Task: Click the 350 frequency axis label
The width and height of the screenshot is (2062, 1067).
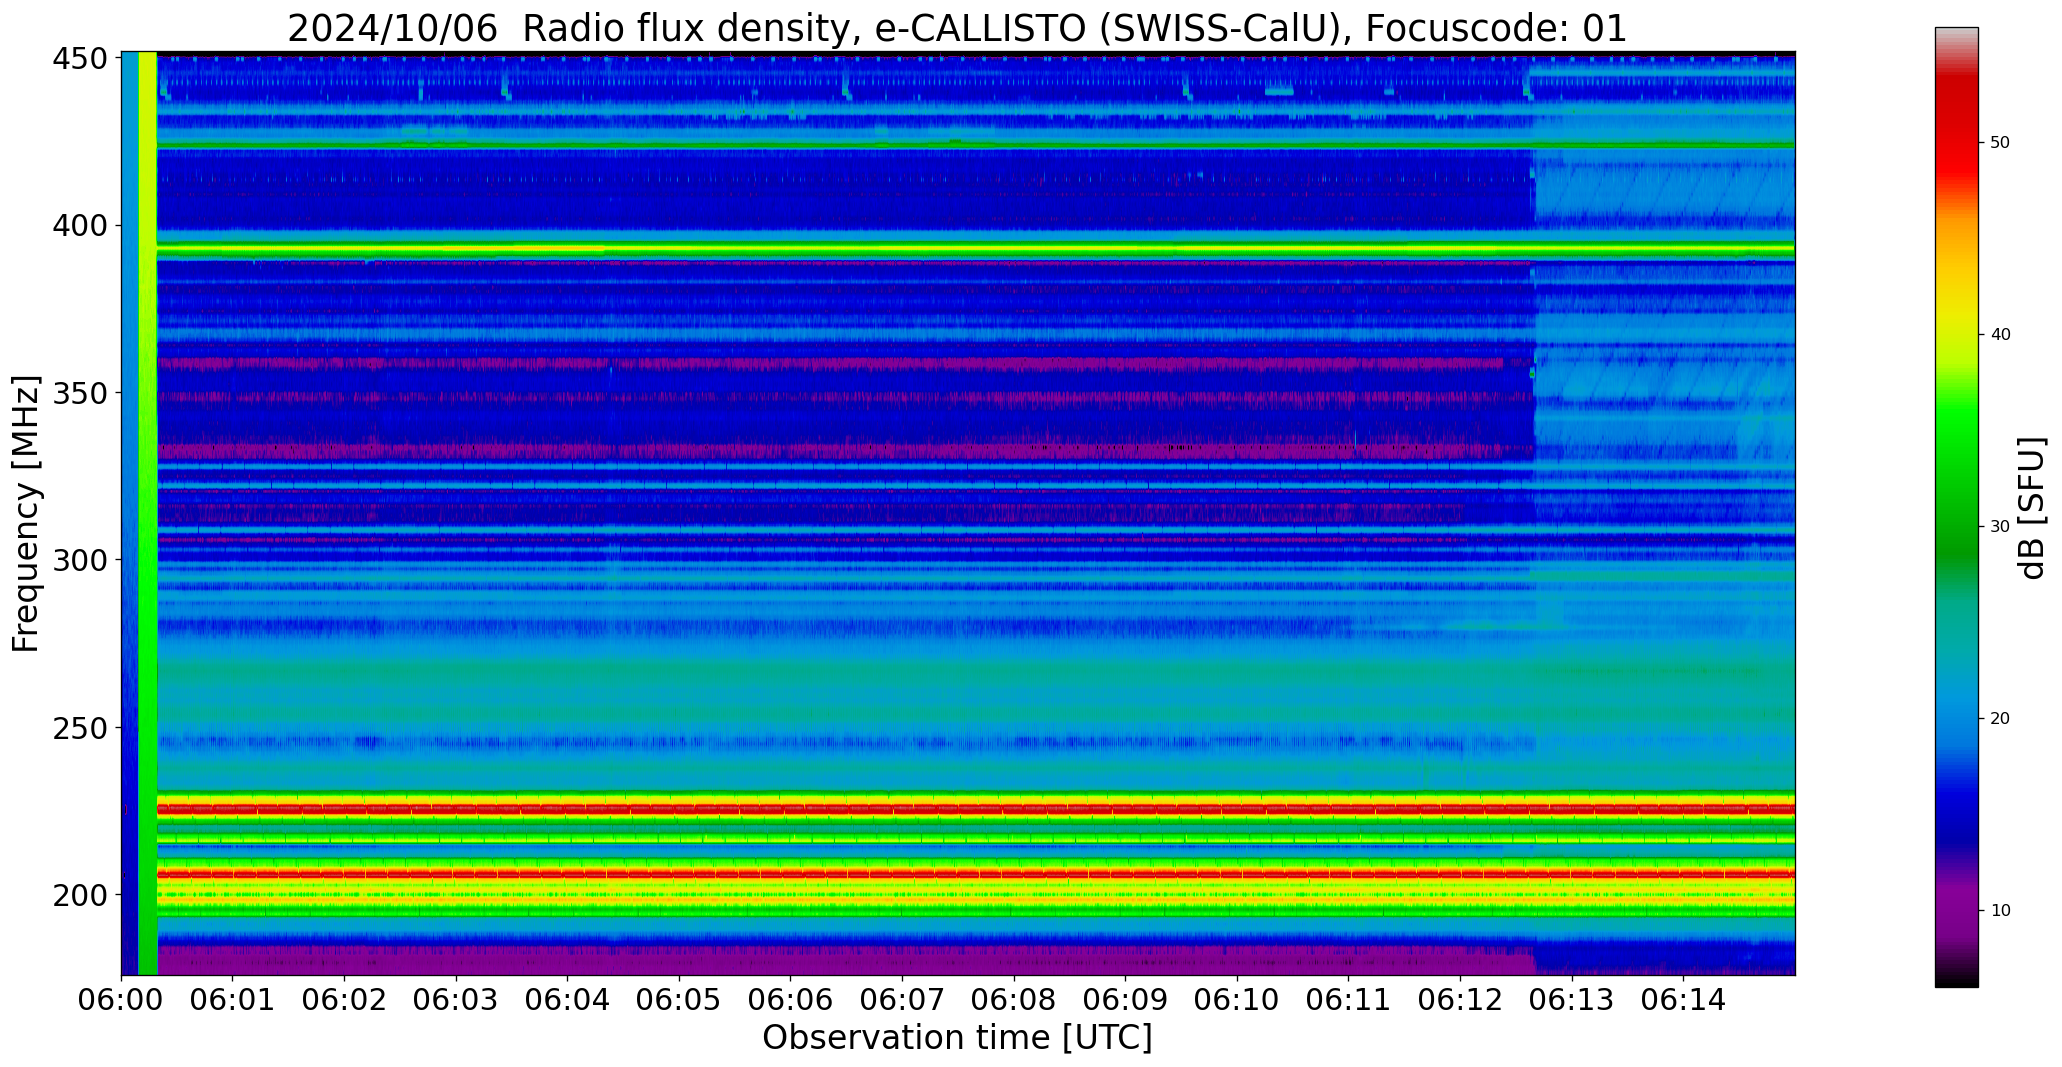Action: (79, 393)
